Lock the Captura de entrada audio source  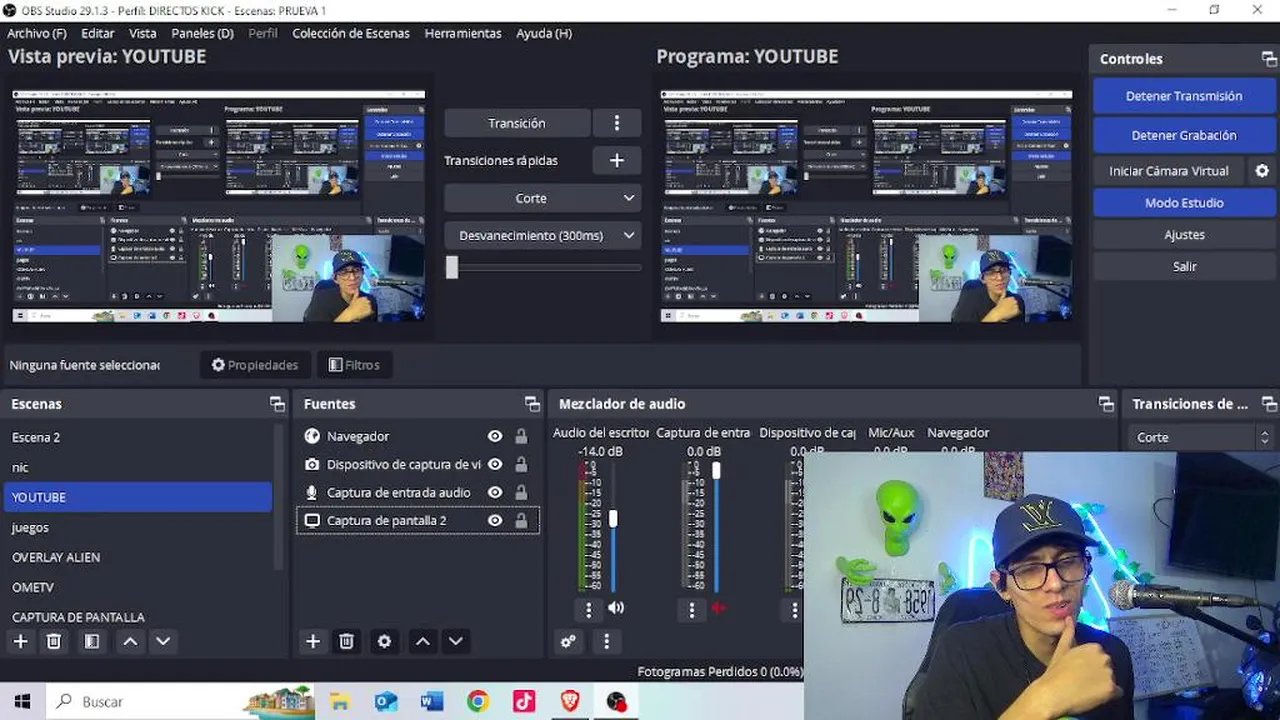(x=521, y=492)
